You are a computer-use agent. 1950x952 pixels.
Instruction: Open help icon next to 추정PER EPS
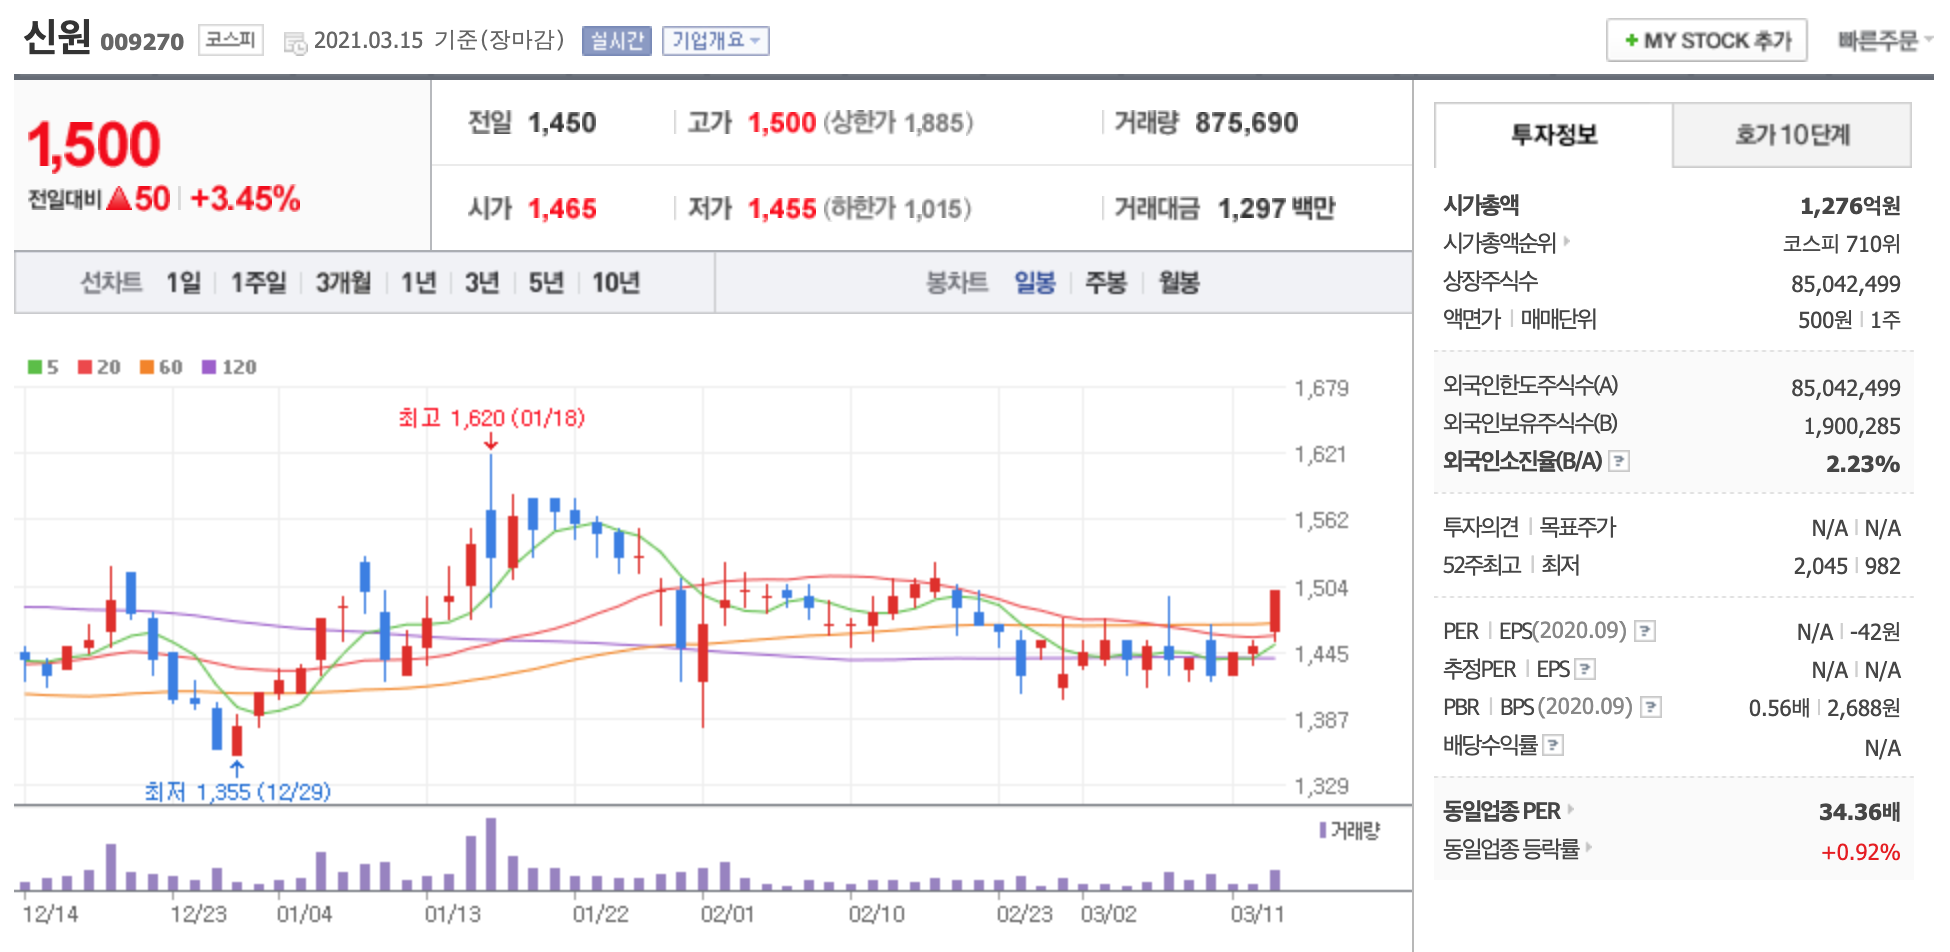(1585, 669)
